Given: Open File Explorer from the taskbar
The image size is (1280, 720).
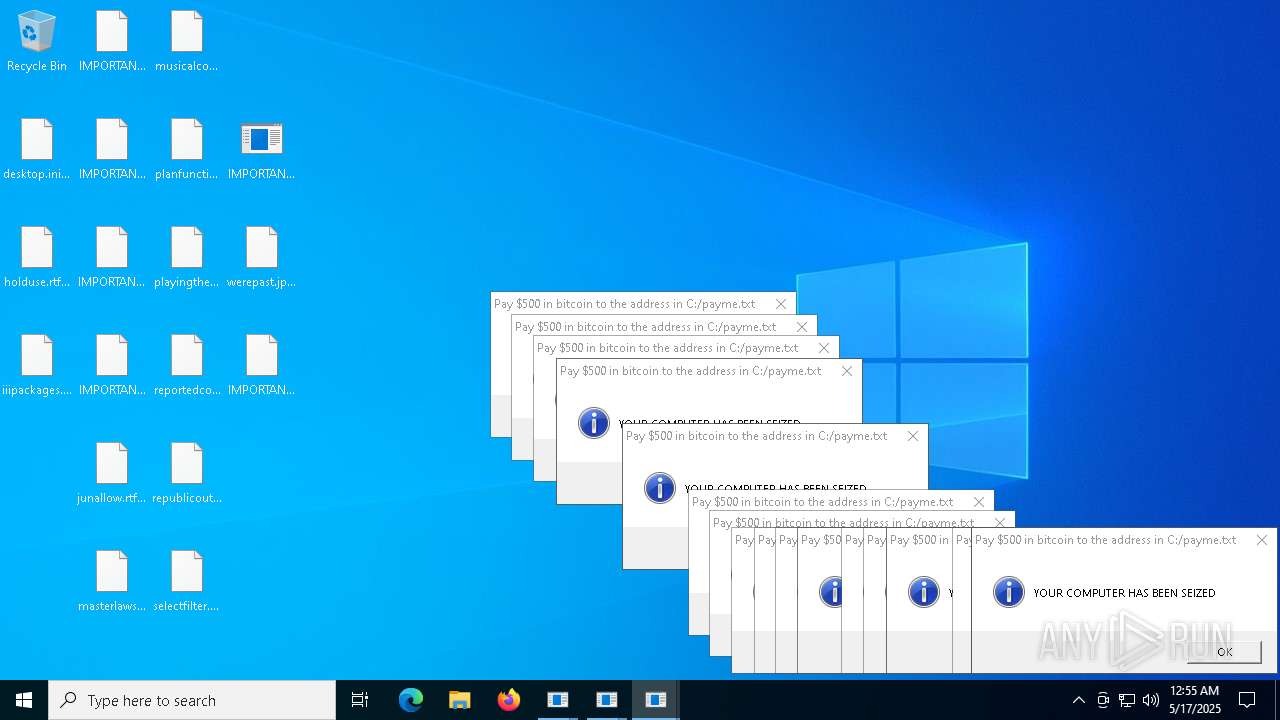Looking at the screenshot, I should pos(460,700).
